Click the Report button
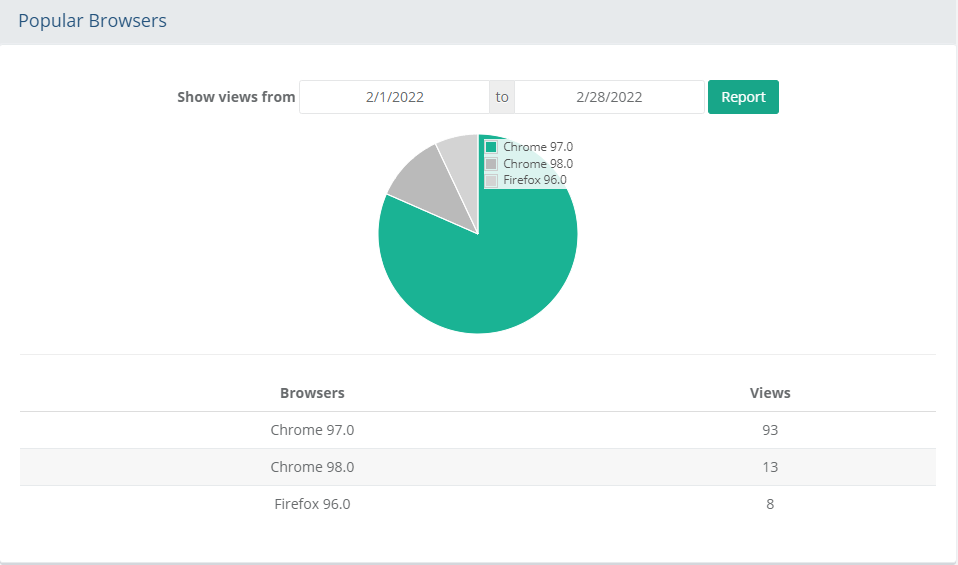The image size is (958, 565). pyautogui.click(x=743, y=97)
